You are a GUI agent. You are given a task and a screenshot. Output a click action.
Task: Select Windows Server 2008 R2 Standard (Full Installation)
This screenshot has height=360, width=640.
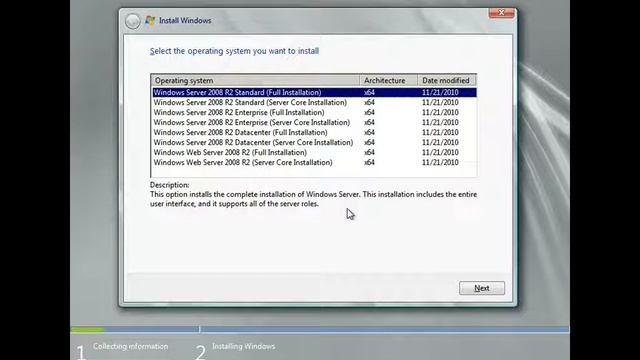(314, 93)
